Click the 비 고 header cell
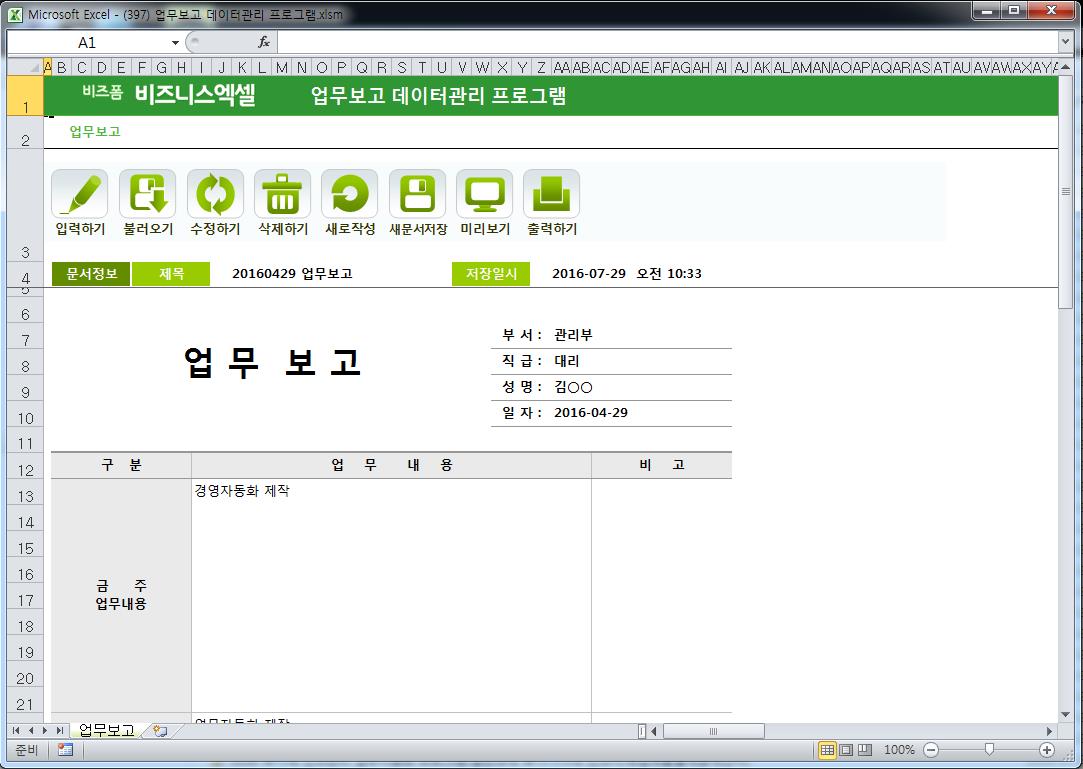 [x=662, y=465]
